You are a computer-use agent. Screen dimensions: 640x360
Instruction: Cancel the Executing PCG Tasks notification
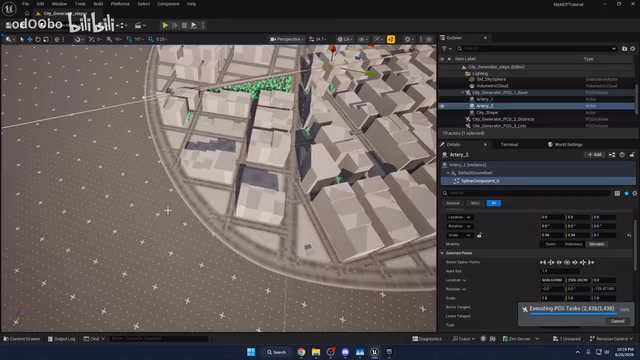[x=617, y=321]
